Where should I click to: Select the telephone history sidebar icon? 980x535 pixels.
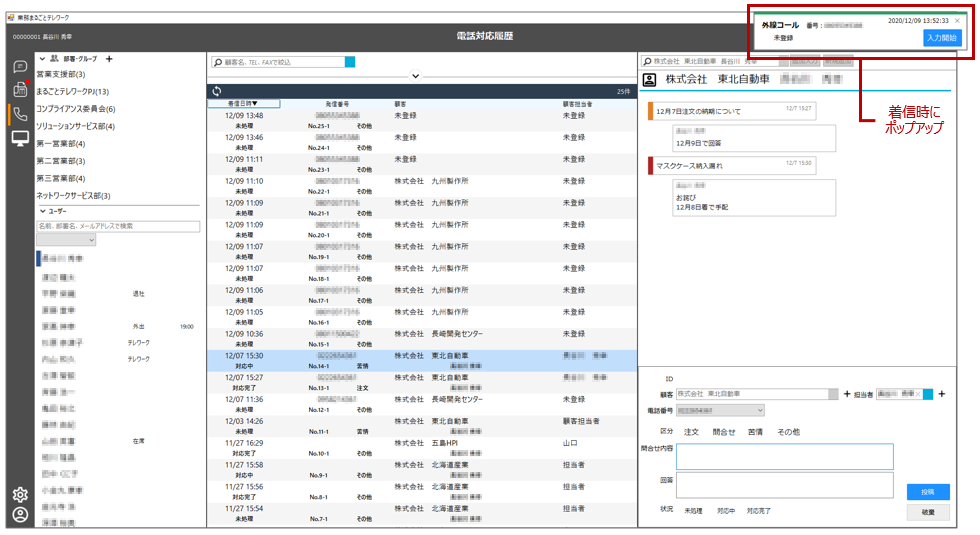19,114
